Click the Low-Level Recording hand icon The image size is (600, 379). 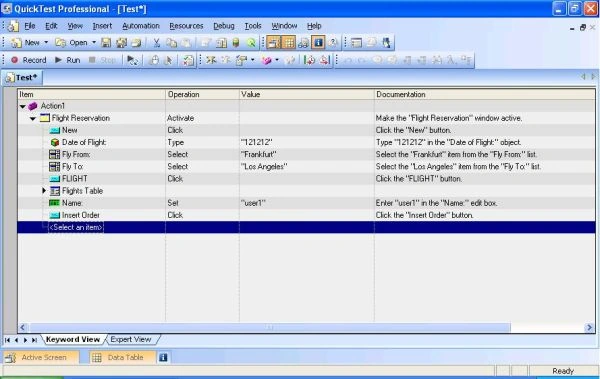point(154,60)
